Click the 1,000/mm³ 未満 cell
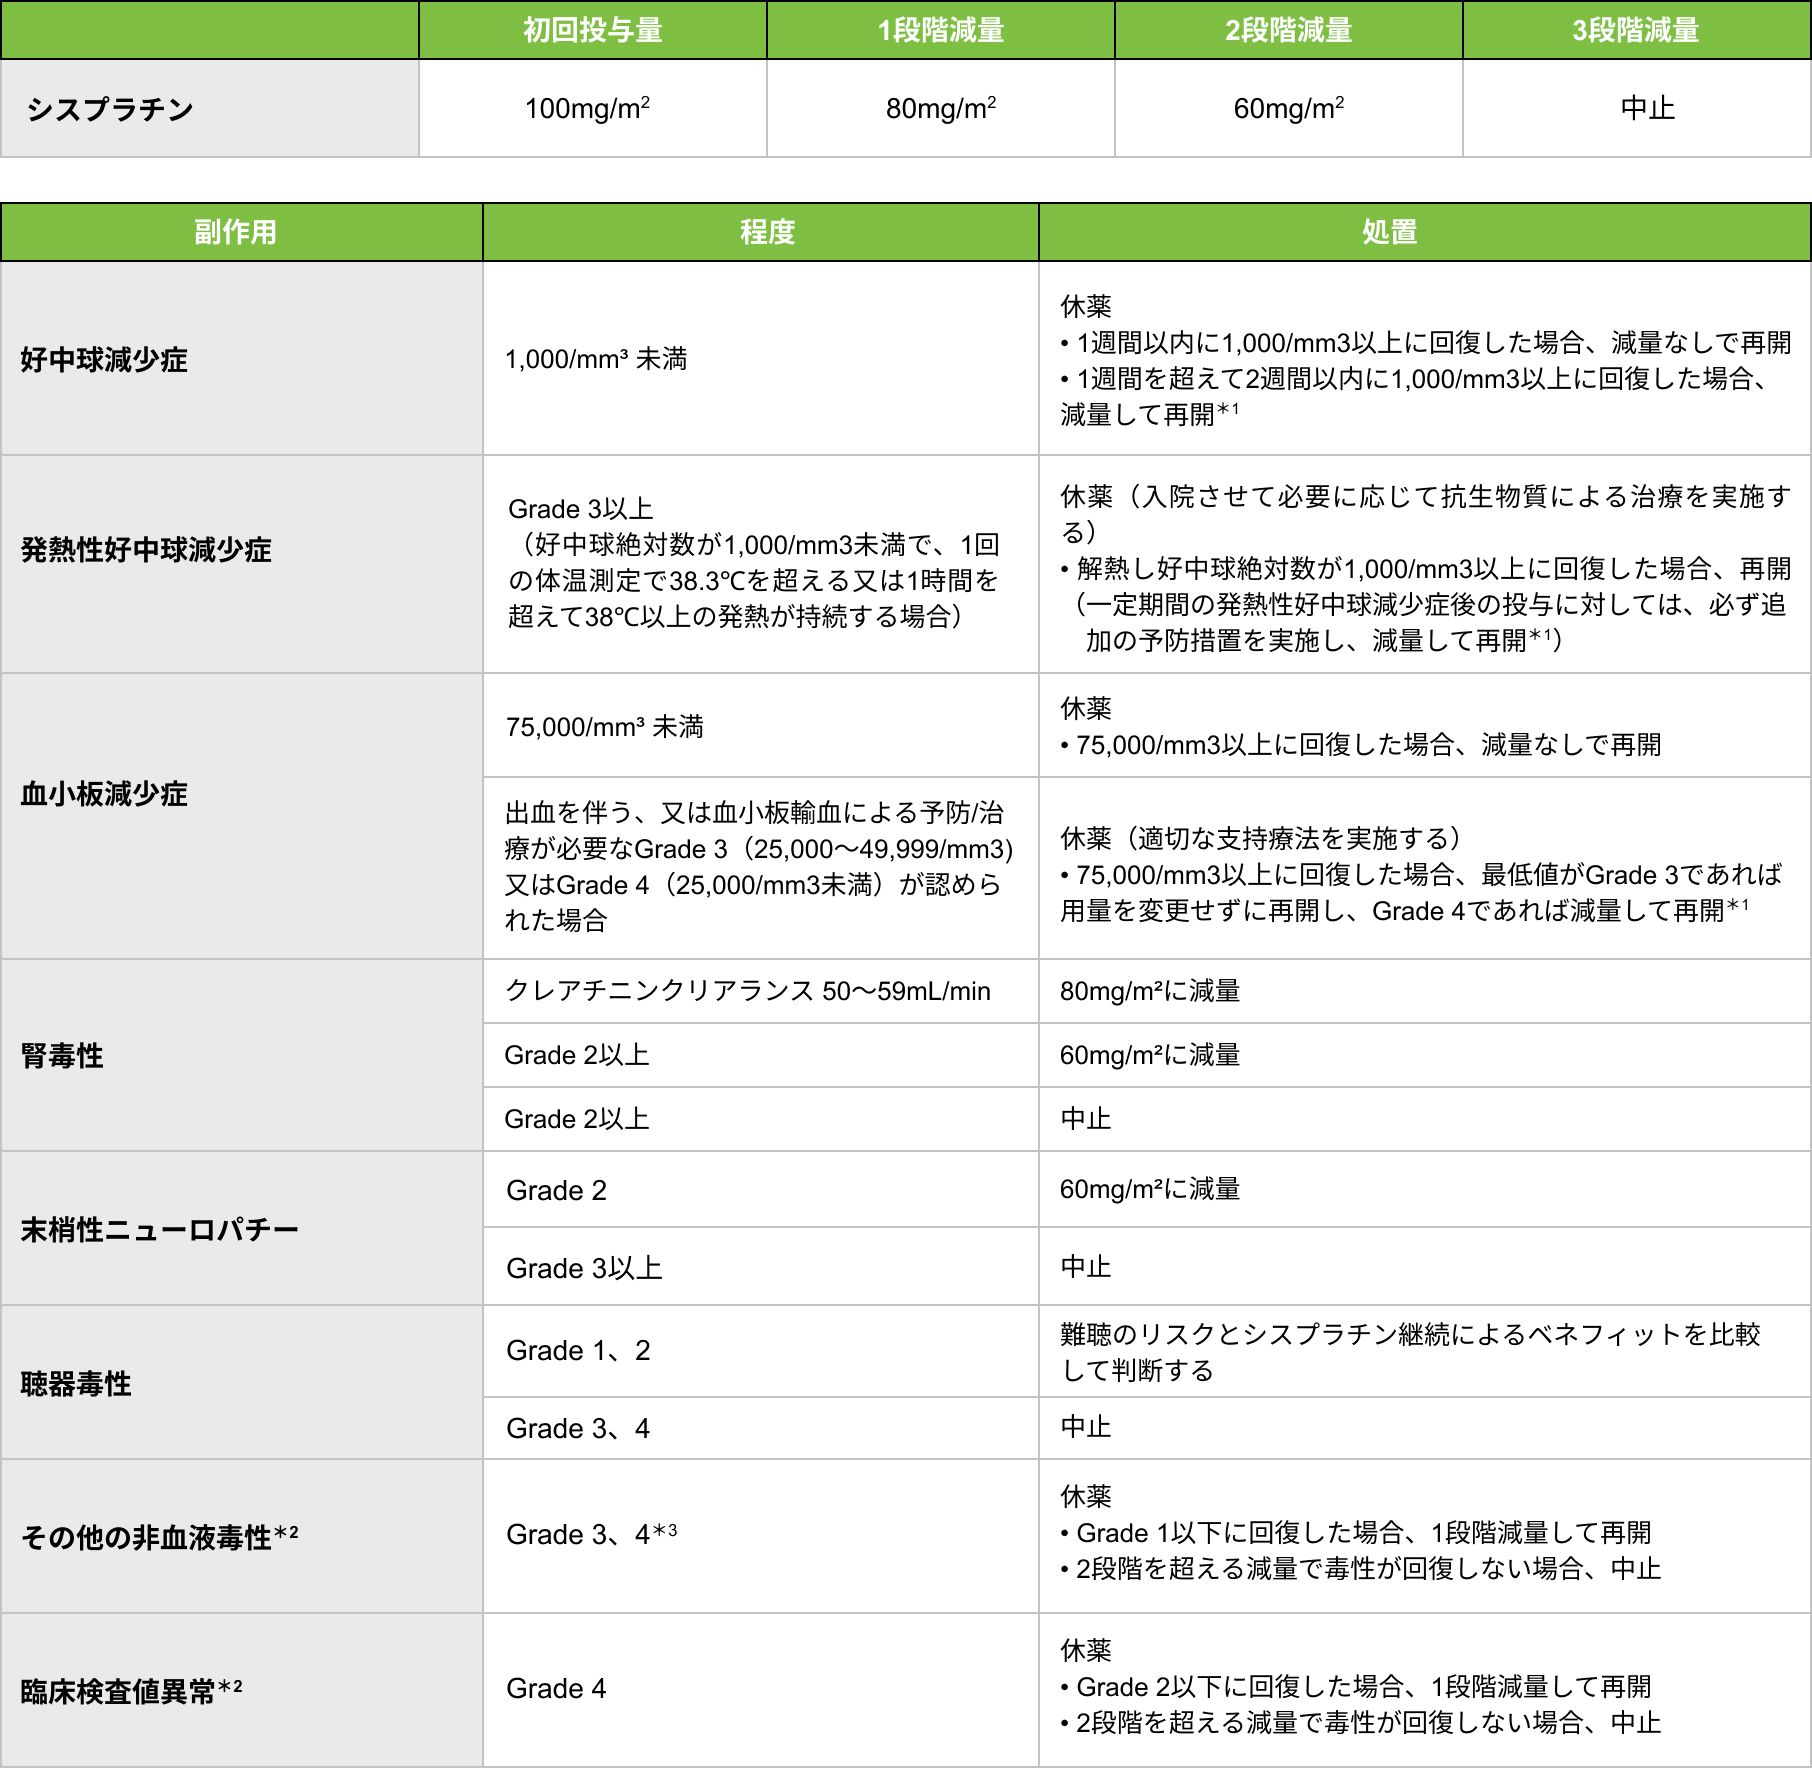Viewport: 1812px width, 1768px height. click(760, 358)
